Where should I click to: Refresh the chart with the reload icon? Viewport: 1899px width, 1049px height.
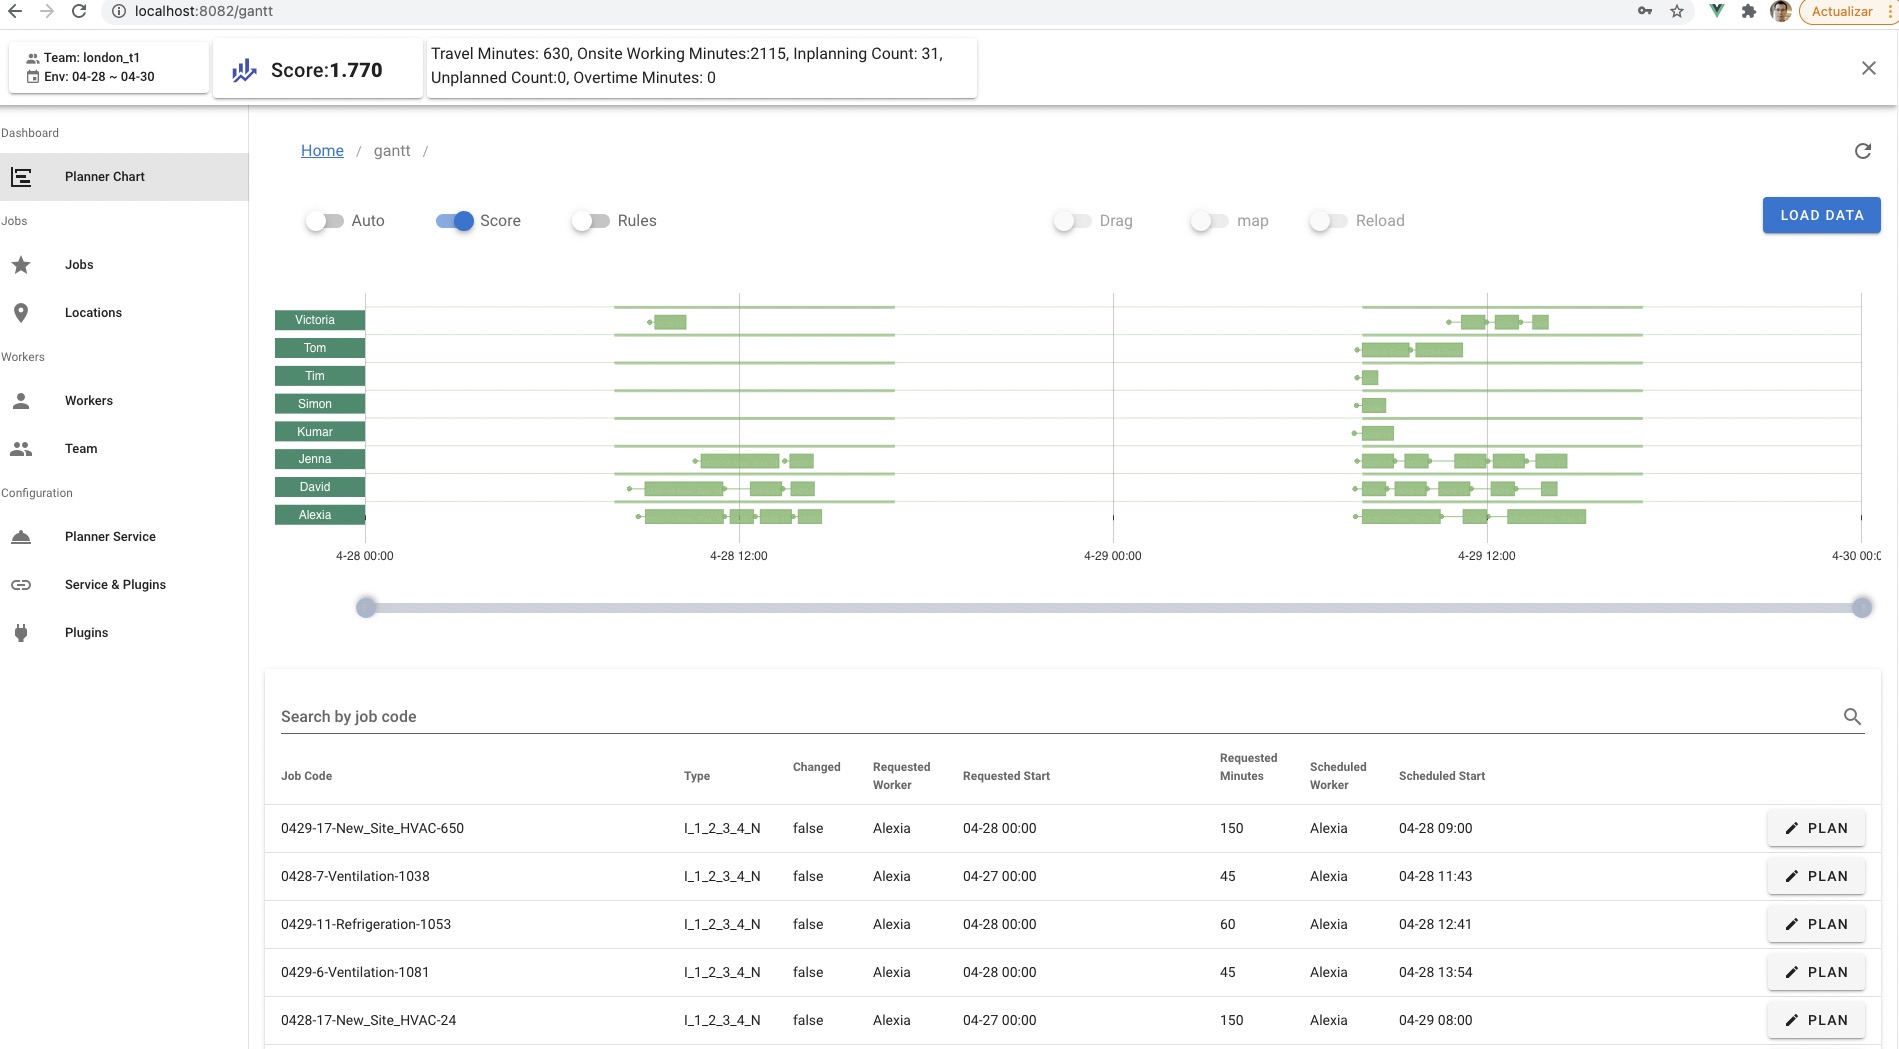(x=1862, y=150)
